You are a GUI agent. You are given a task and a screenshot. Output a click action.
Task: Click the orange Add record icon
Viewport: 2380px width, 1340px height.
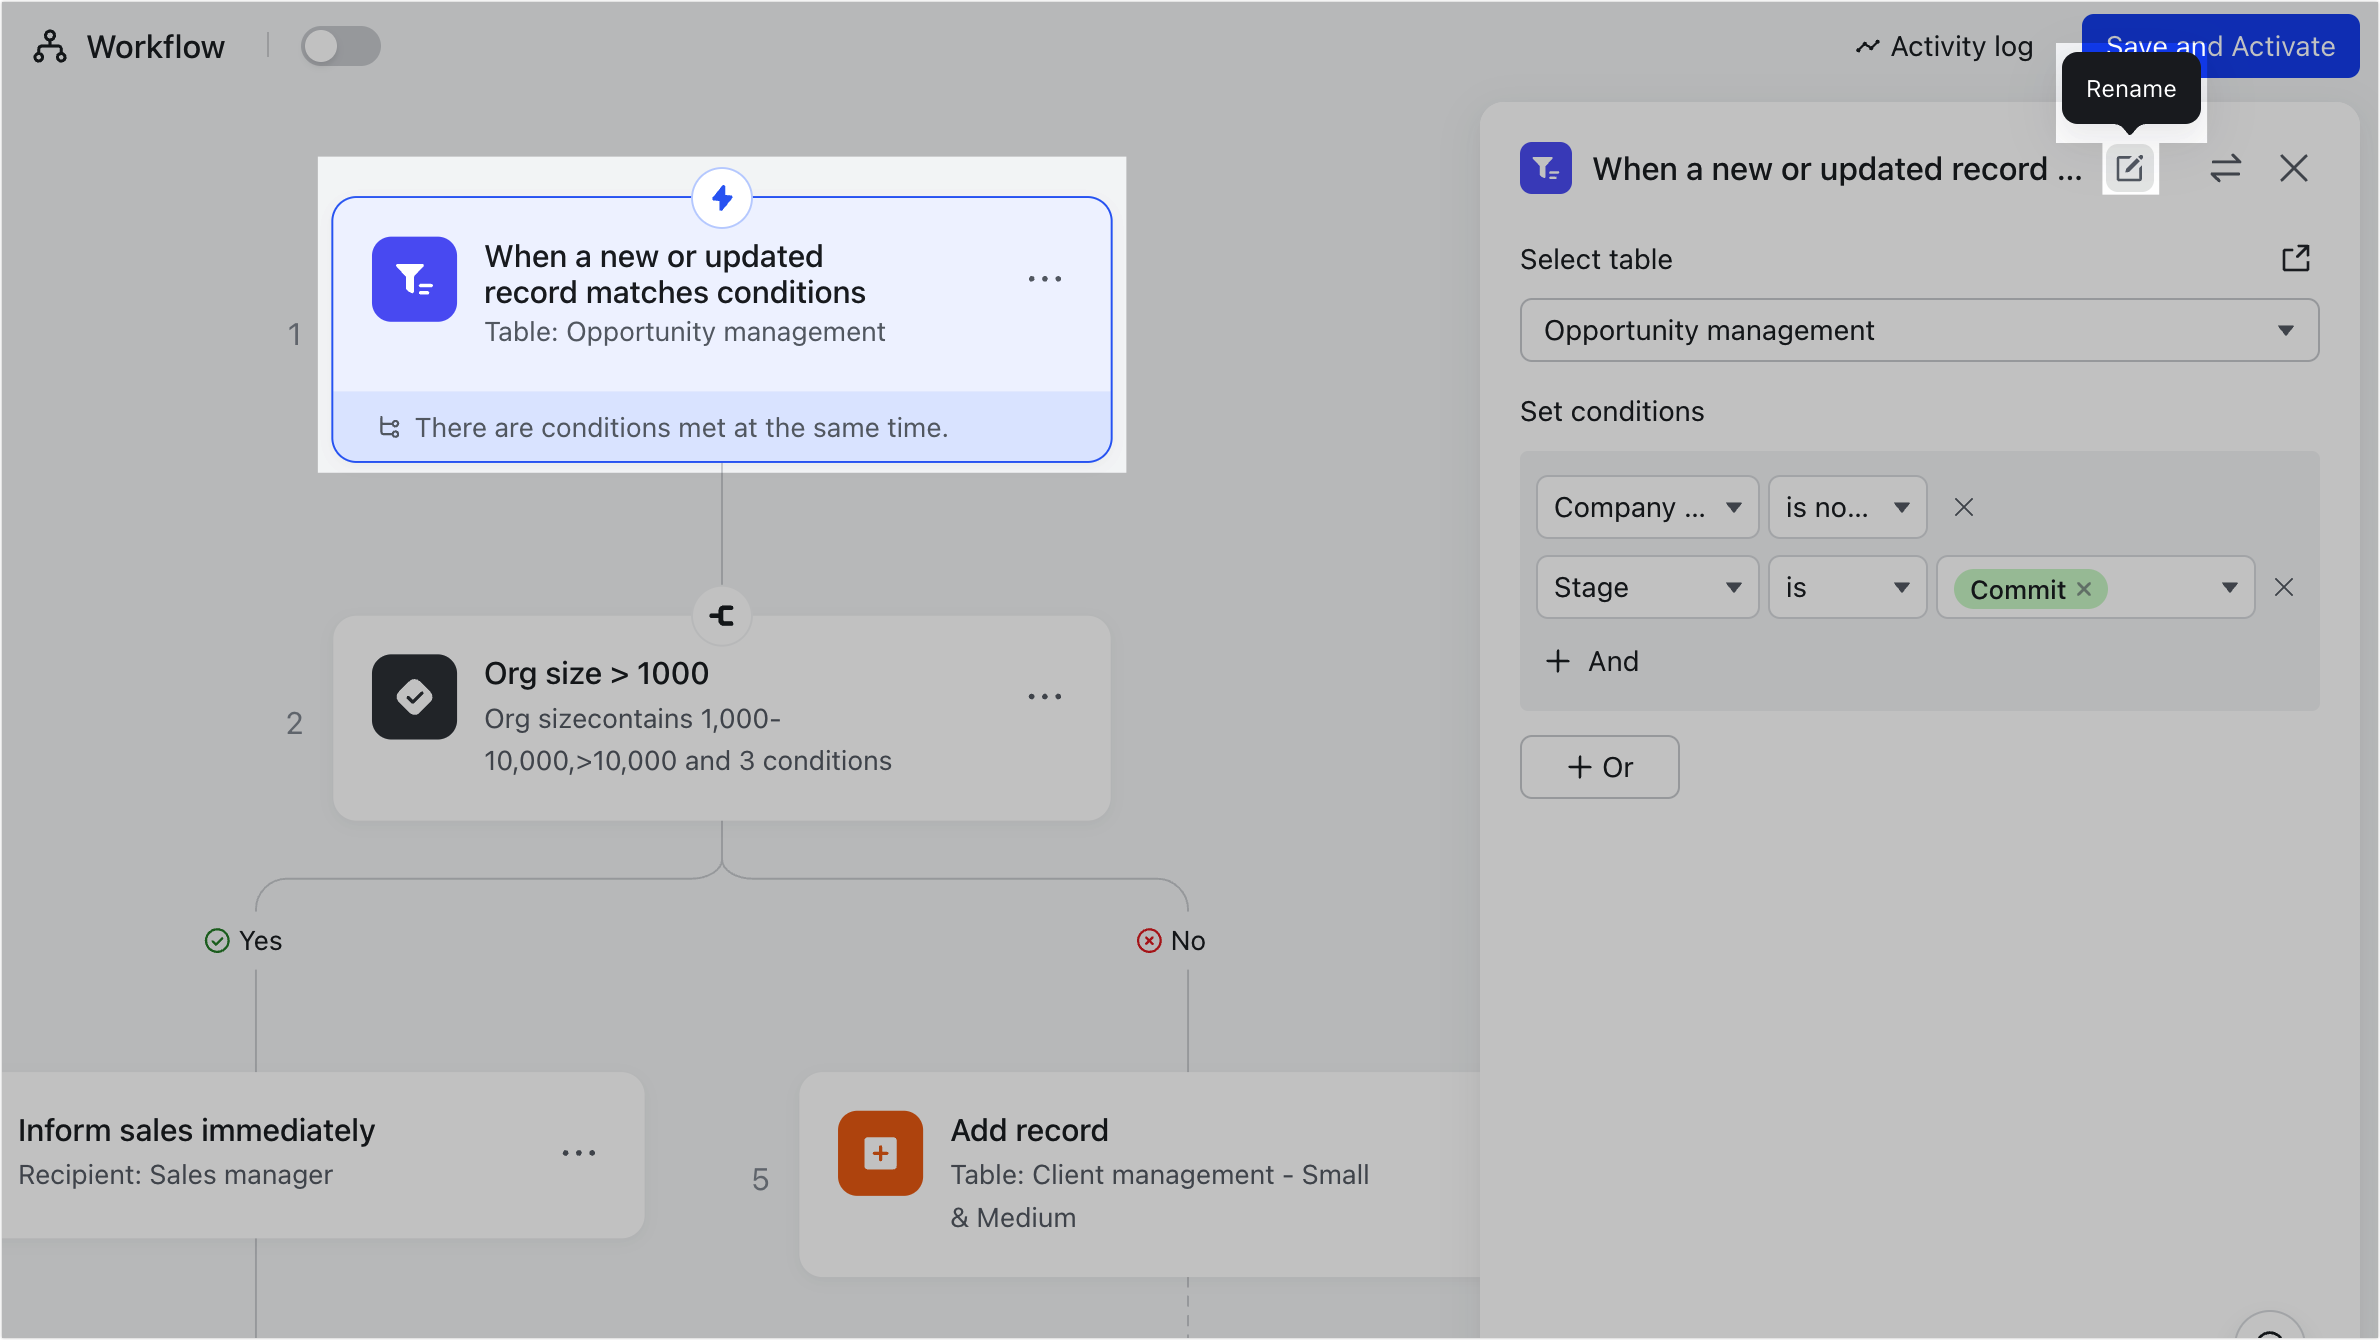click(x=880, y=1153)
